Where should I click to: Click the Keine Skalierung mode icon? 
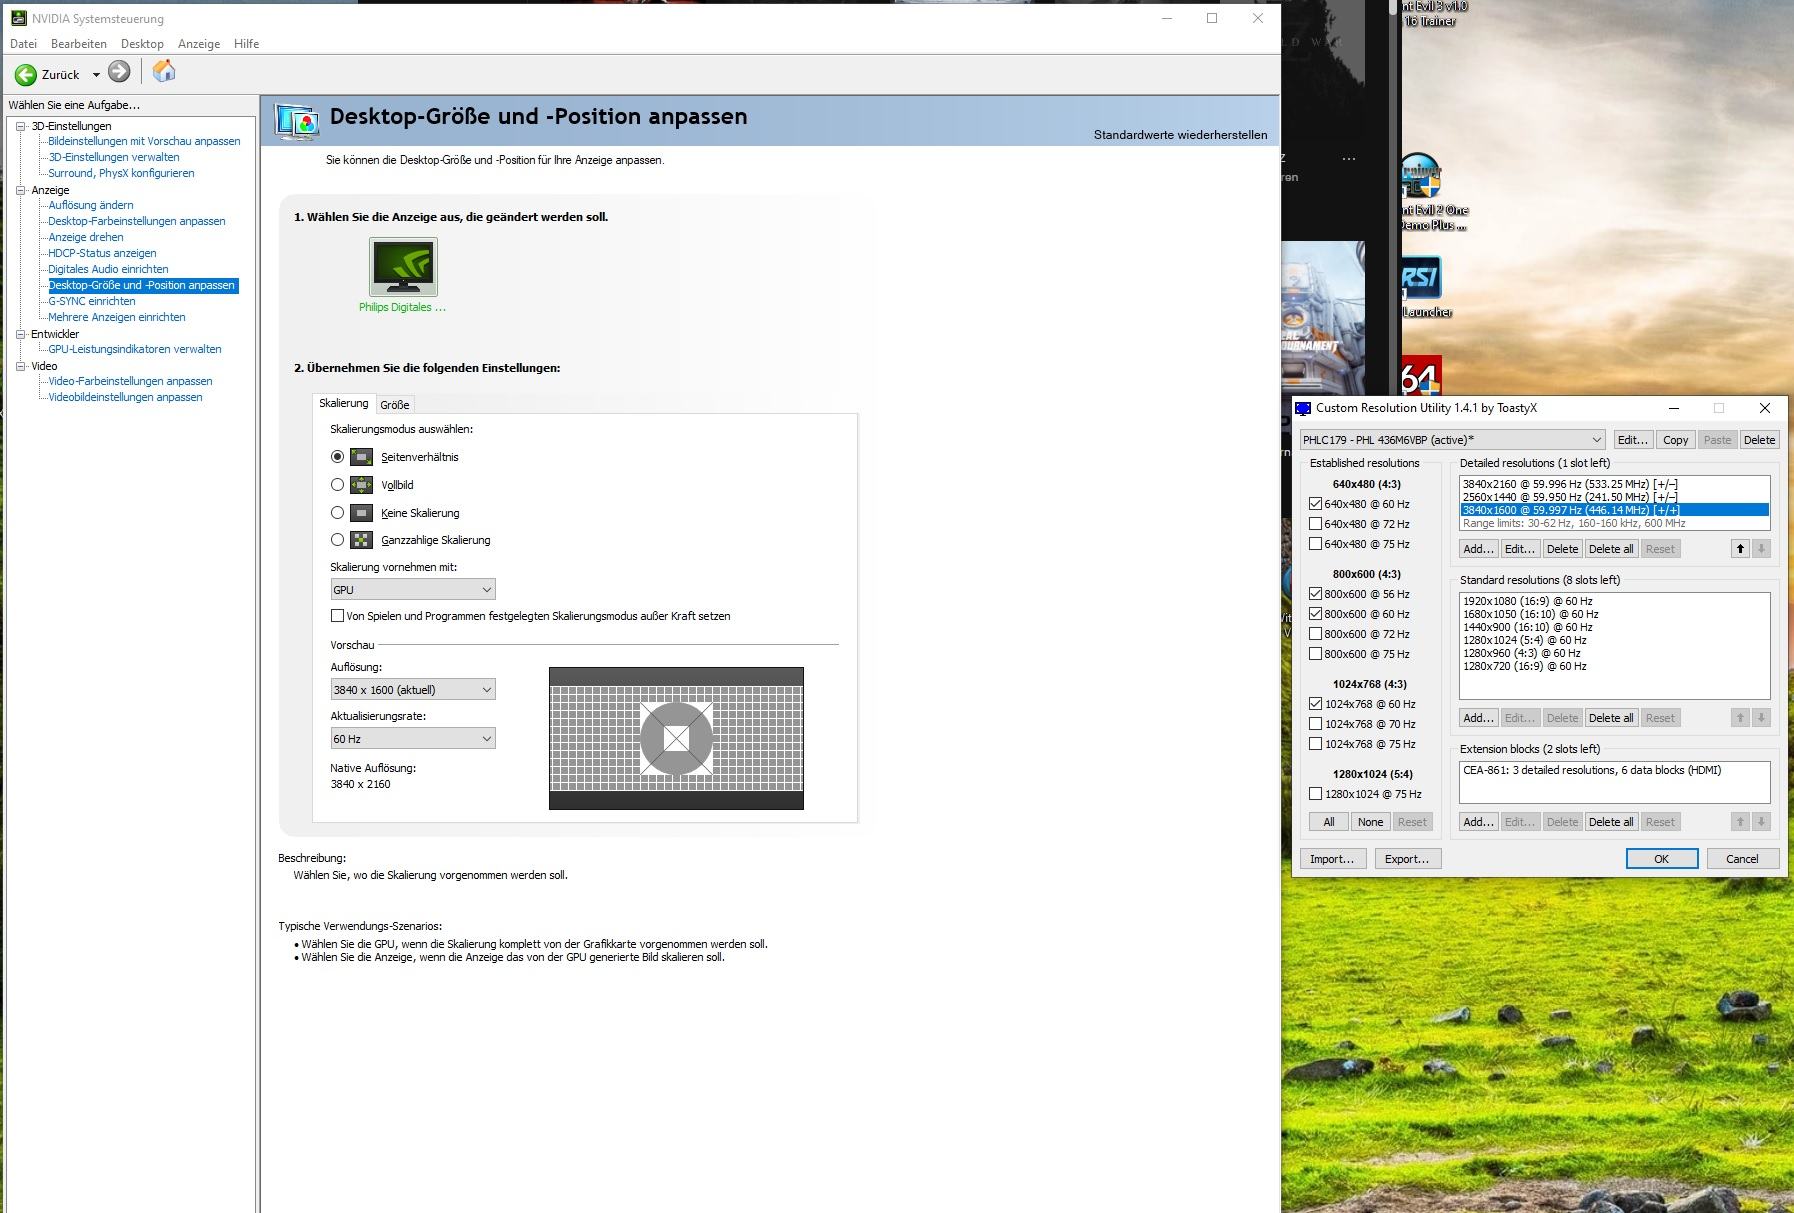coord(362,513)
